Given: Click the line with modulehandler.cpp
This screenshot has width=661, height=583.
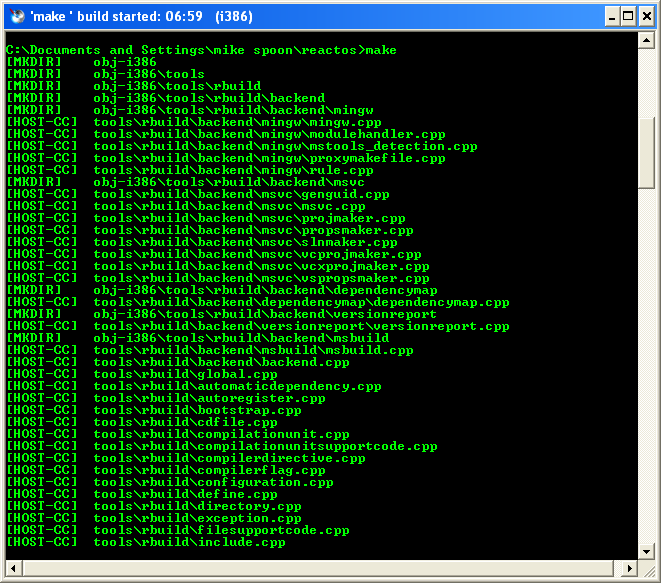Looking at the screenshot, I should [x=226, y=134].
